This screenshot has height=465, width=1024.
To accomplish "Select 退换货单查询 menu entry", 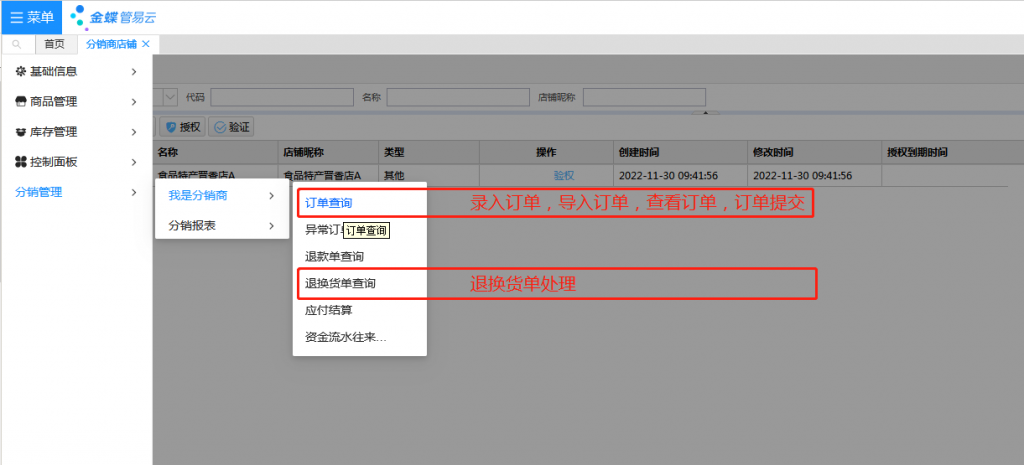I will point(340,284).
